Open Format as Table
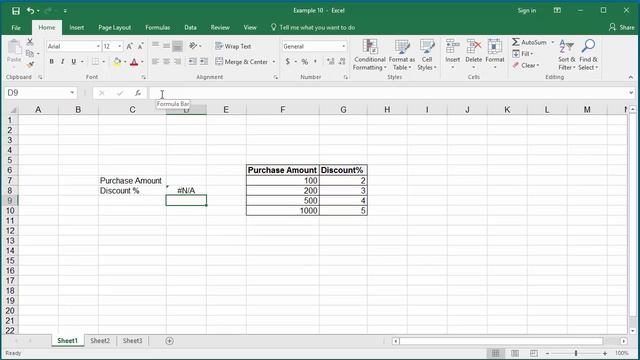The image size is (640, 360). [402, 55]
